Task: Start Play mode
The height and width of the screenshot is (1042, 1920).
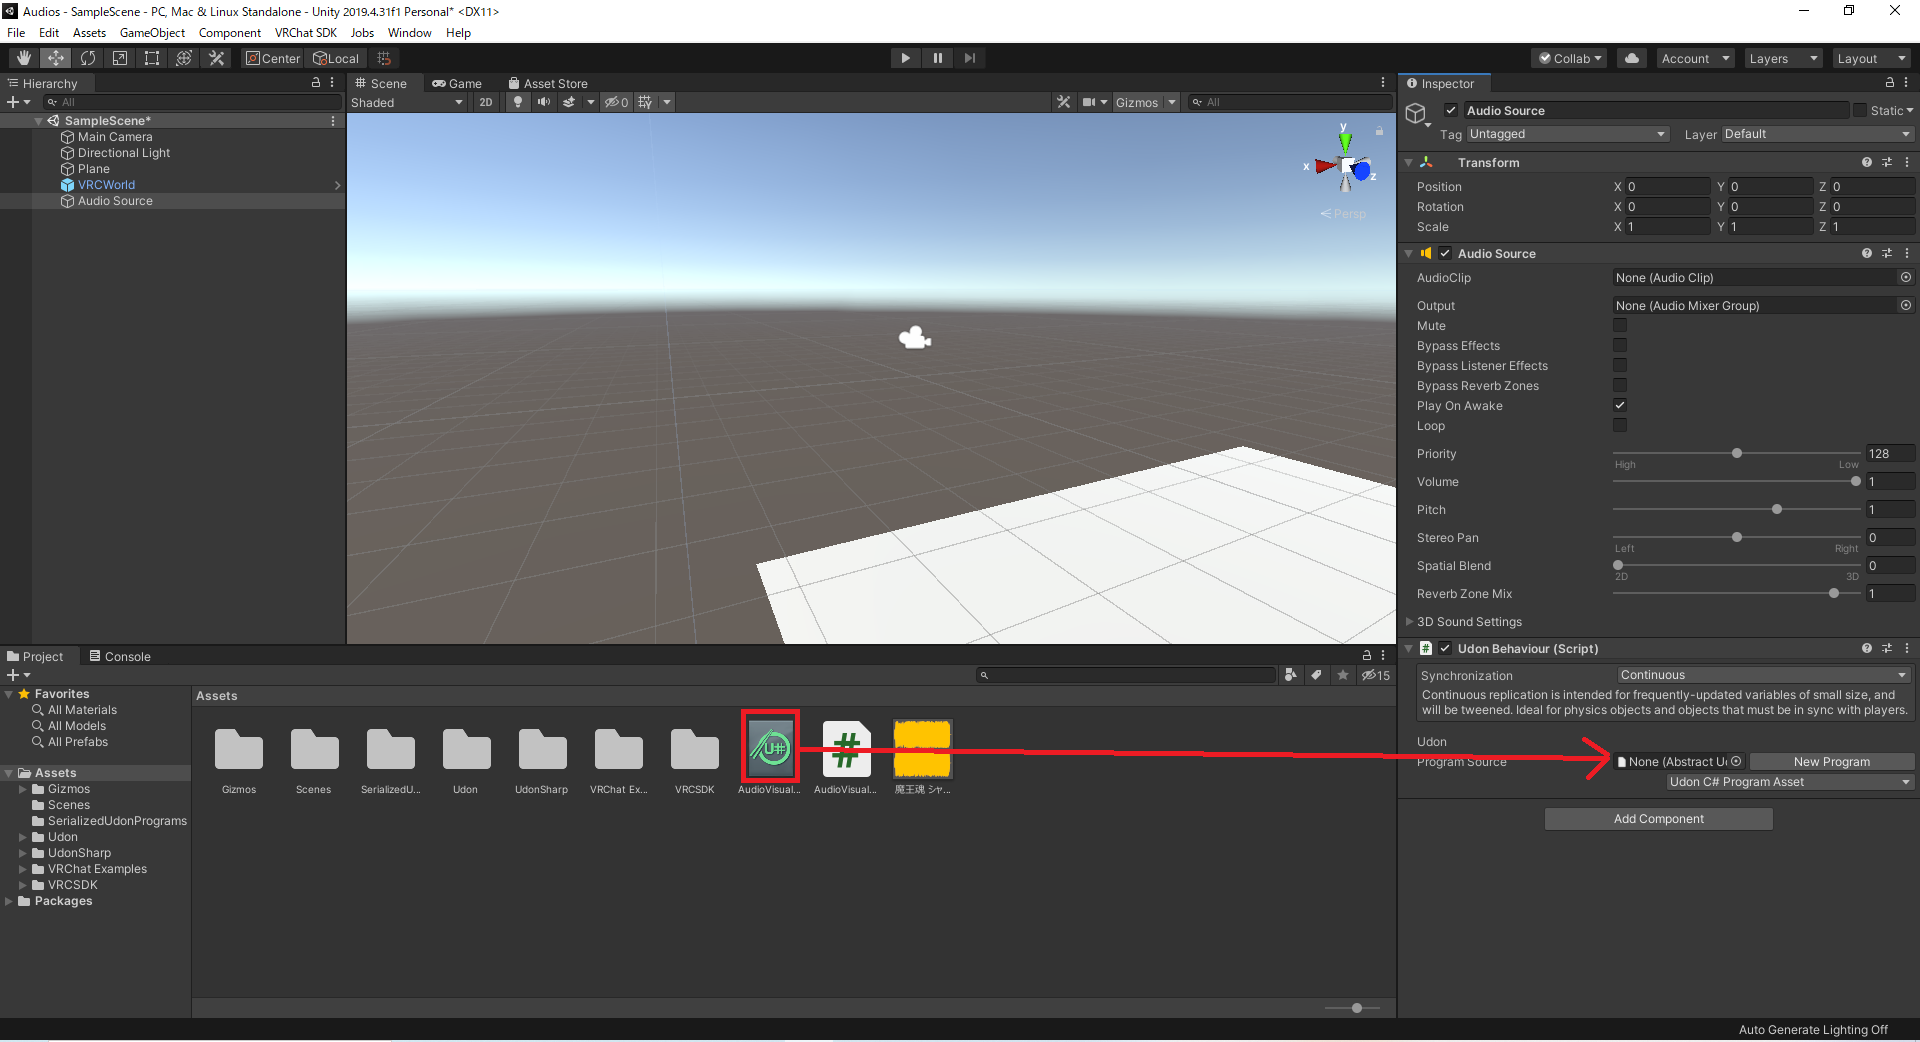Action: pyautogui.click(x=905, y=58)
